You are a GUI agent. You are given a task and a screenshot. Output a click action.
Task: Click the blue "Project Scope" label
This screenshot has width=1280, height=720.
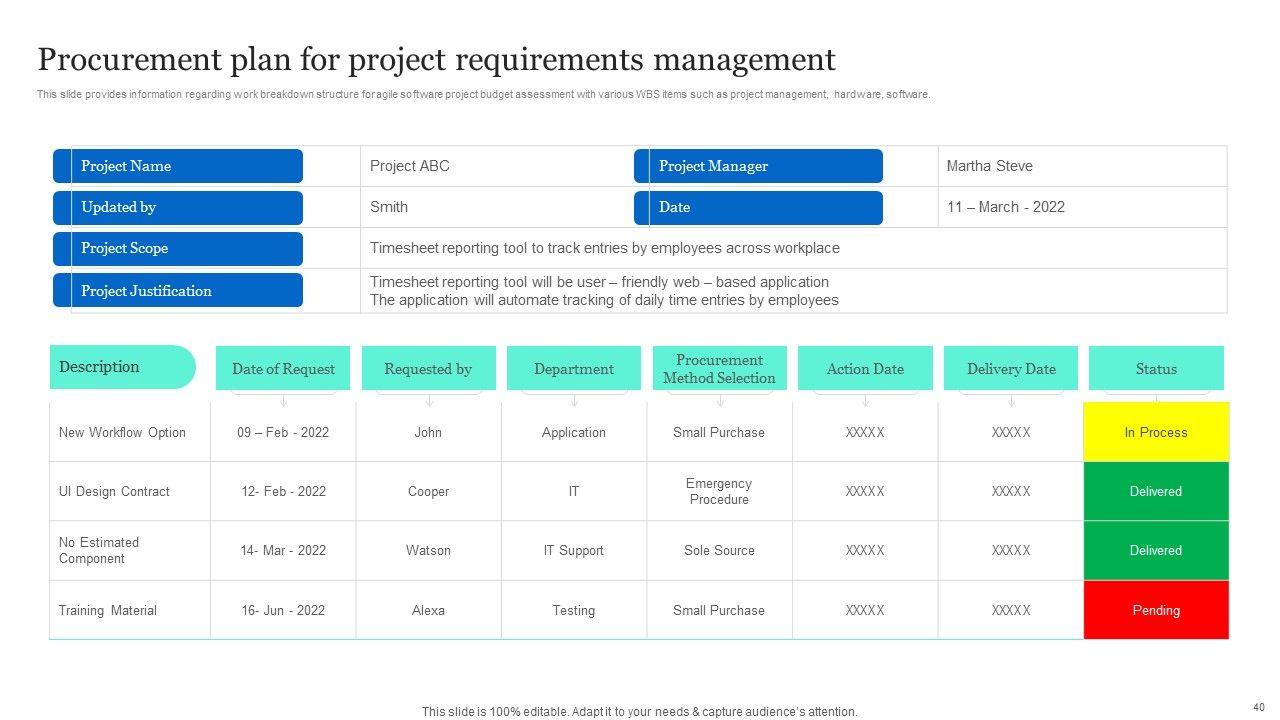(178, 248)
